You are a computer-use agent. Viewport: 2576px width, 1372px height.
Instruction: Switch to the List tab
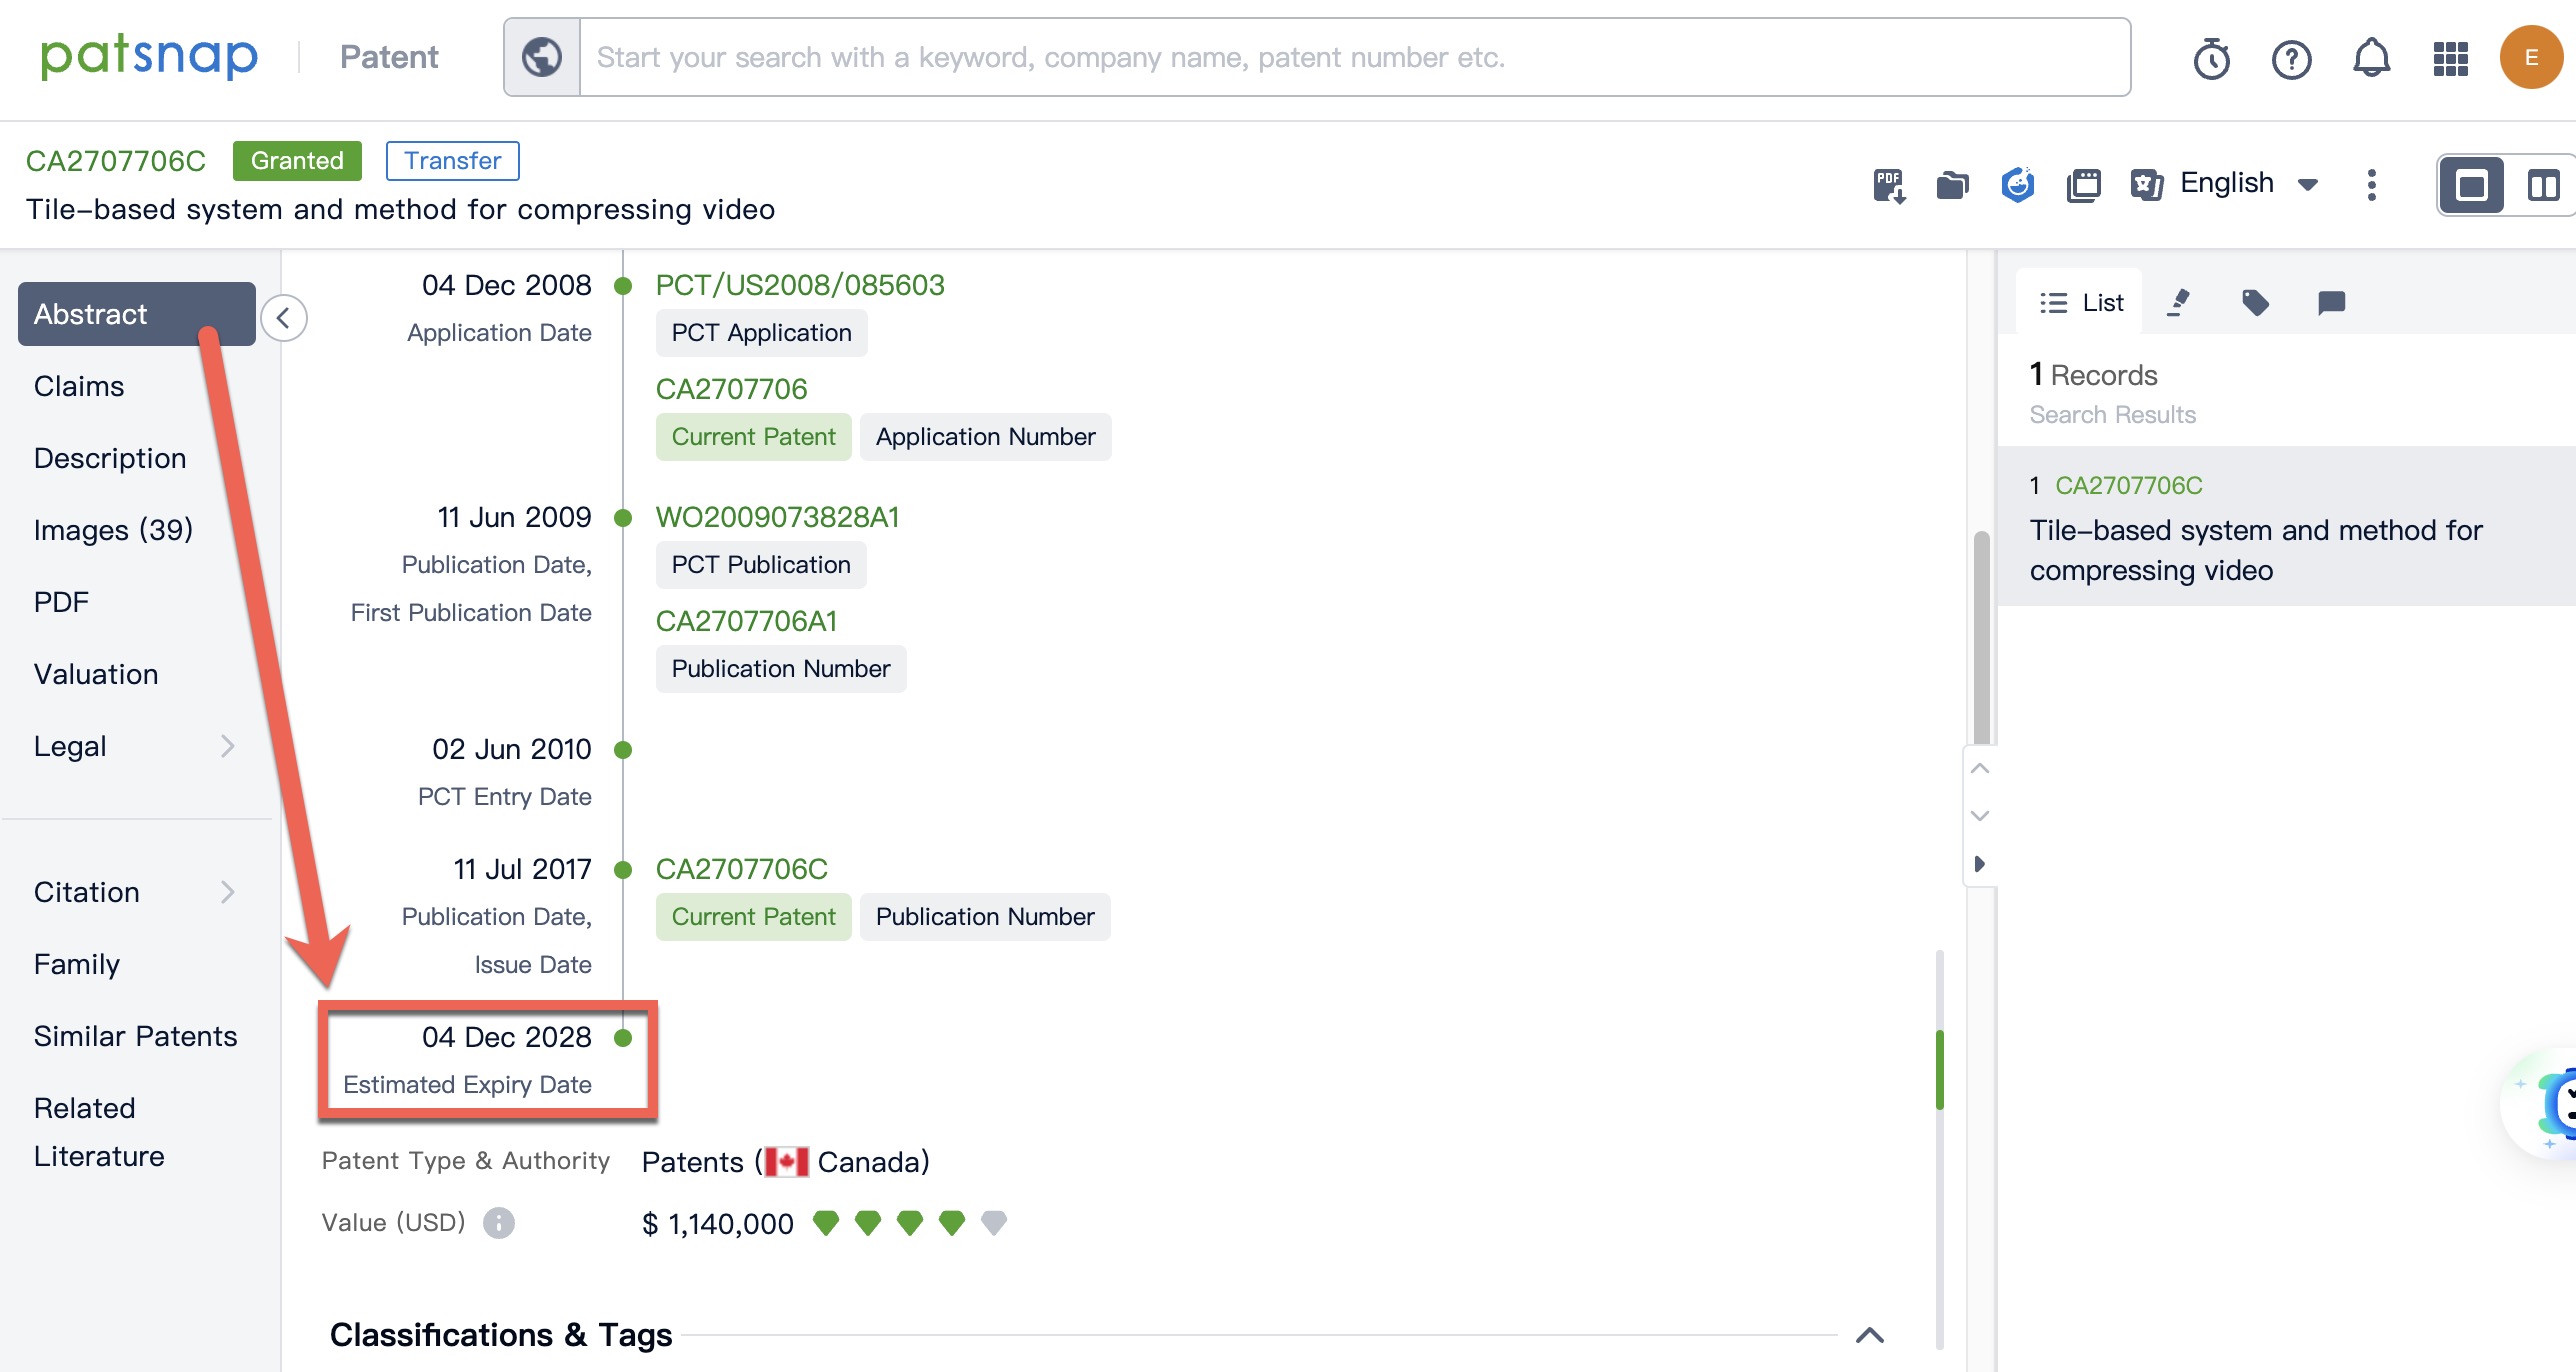pos(2083,302)
